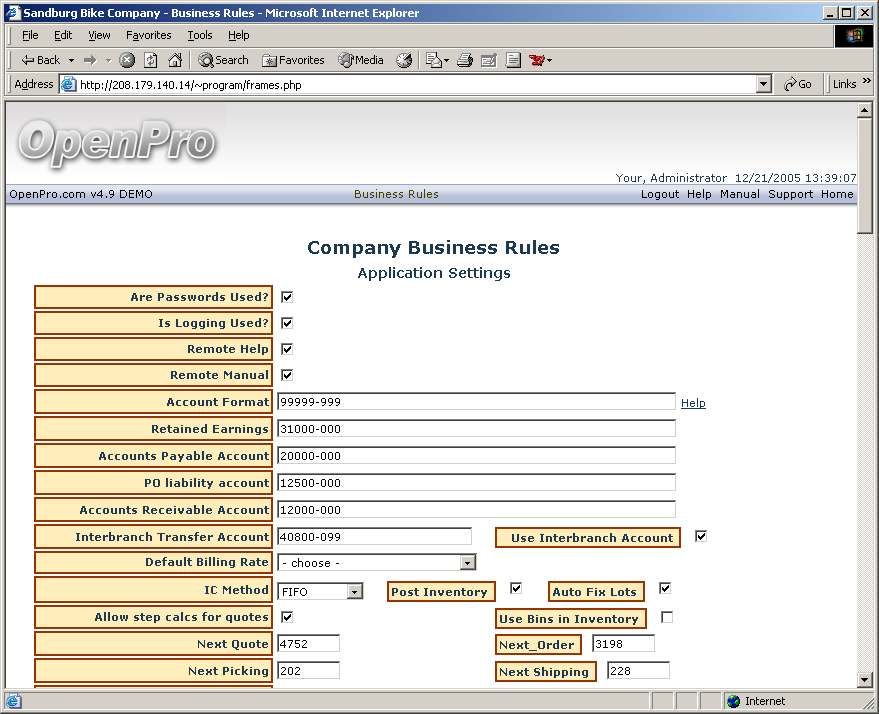Click the Go button next to address bar
Screen dimensions: 879x714
click(x=798, y=85)
